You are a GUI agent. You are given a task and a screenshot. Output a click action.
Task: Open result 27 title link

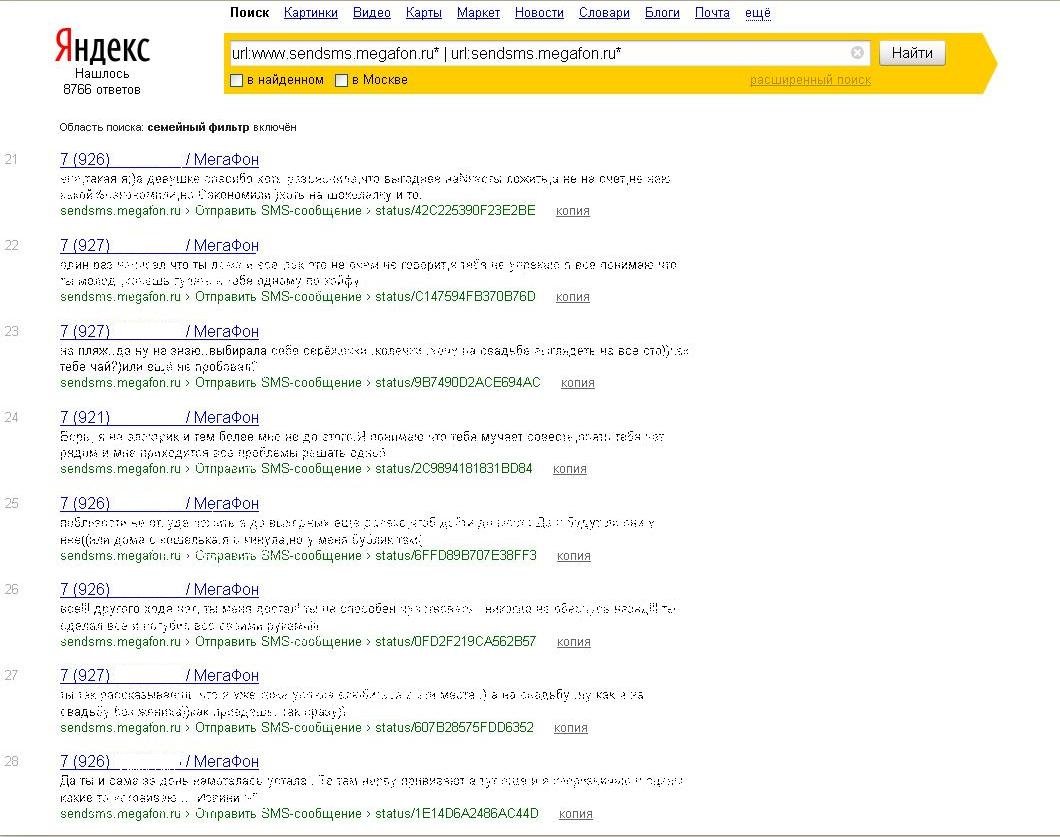pos(160,675)
